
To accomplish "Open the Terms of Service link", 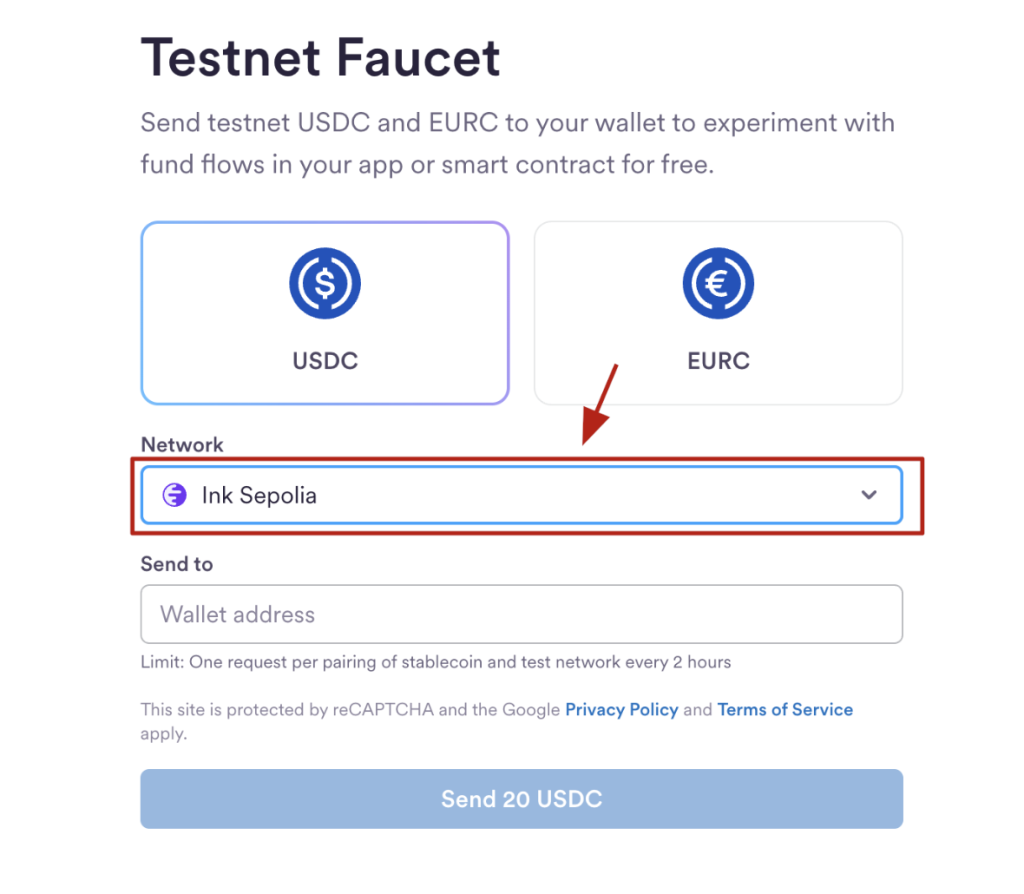I will pos(785,710).
